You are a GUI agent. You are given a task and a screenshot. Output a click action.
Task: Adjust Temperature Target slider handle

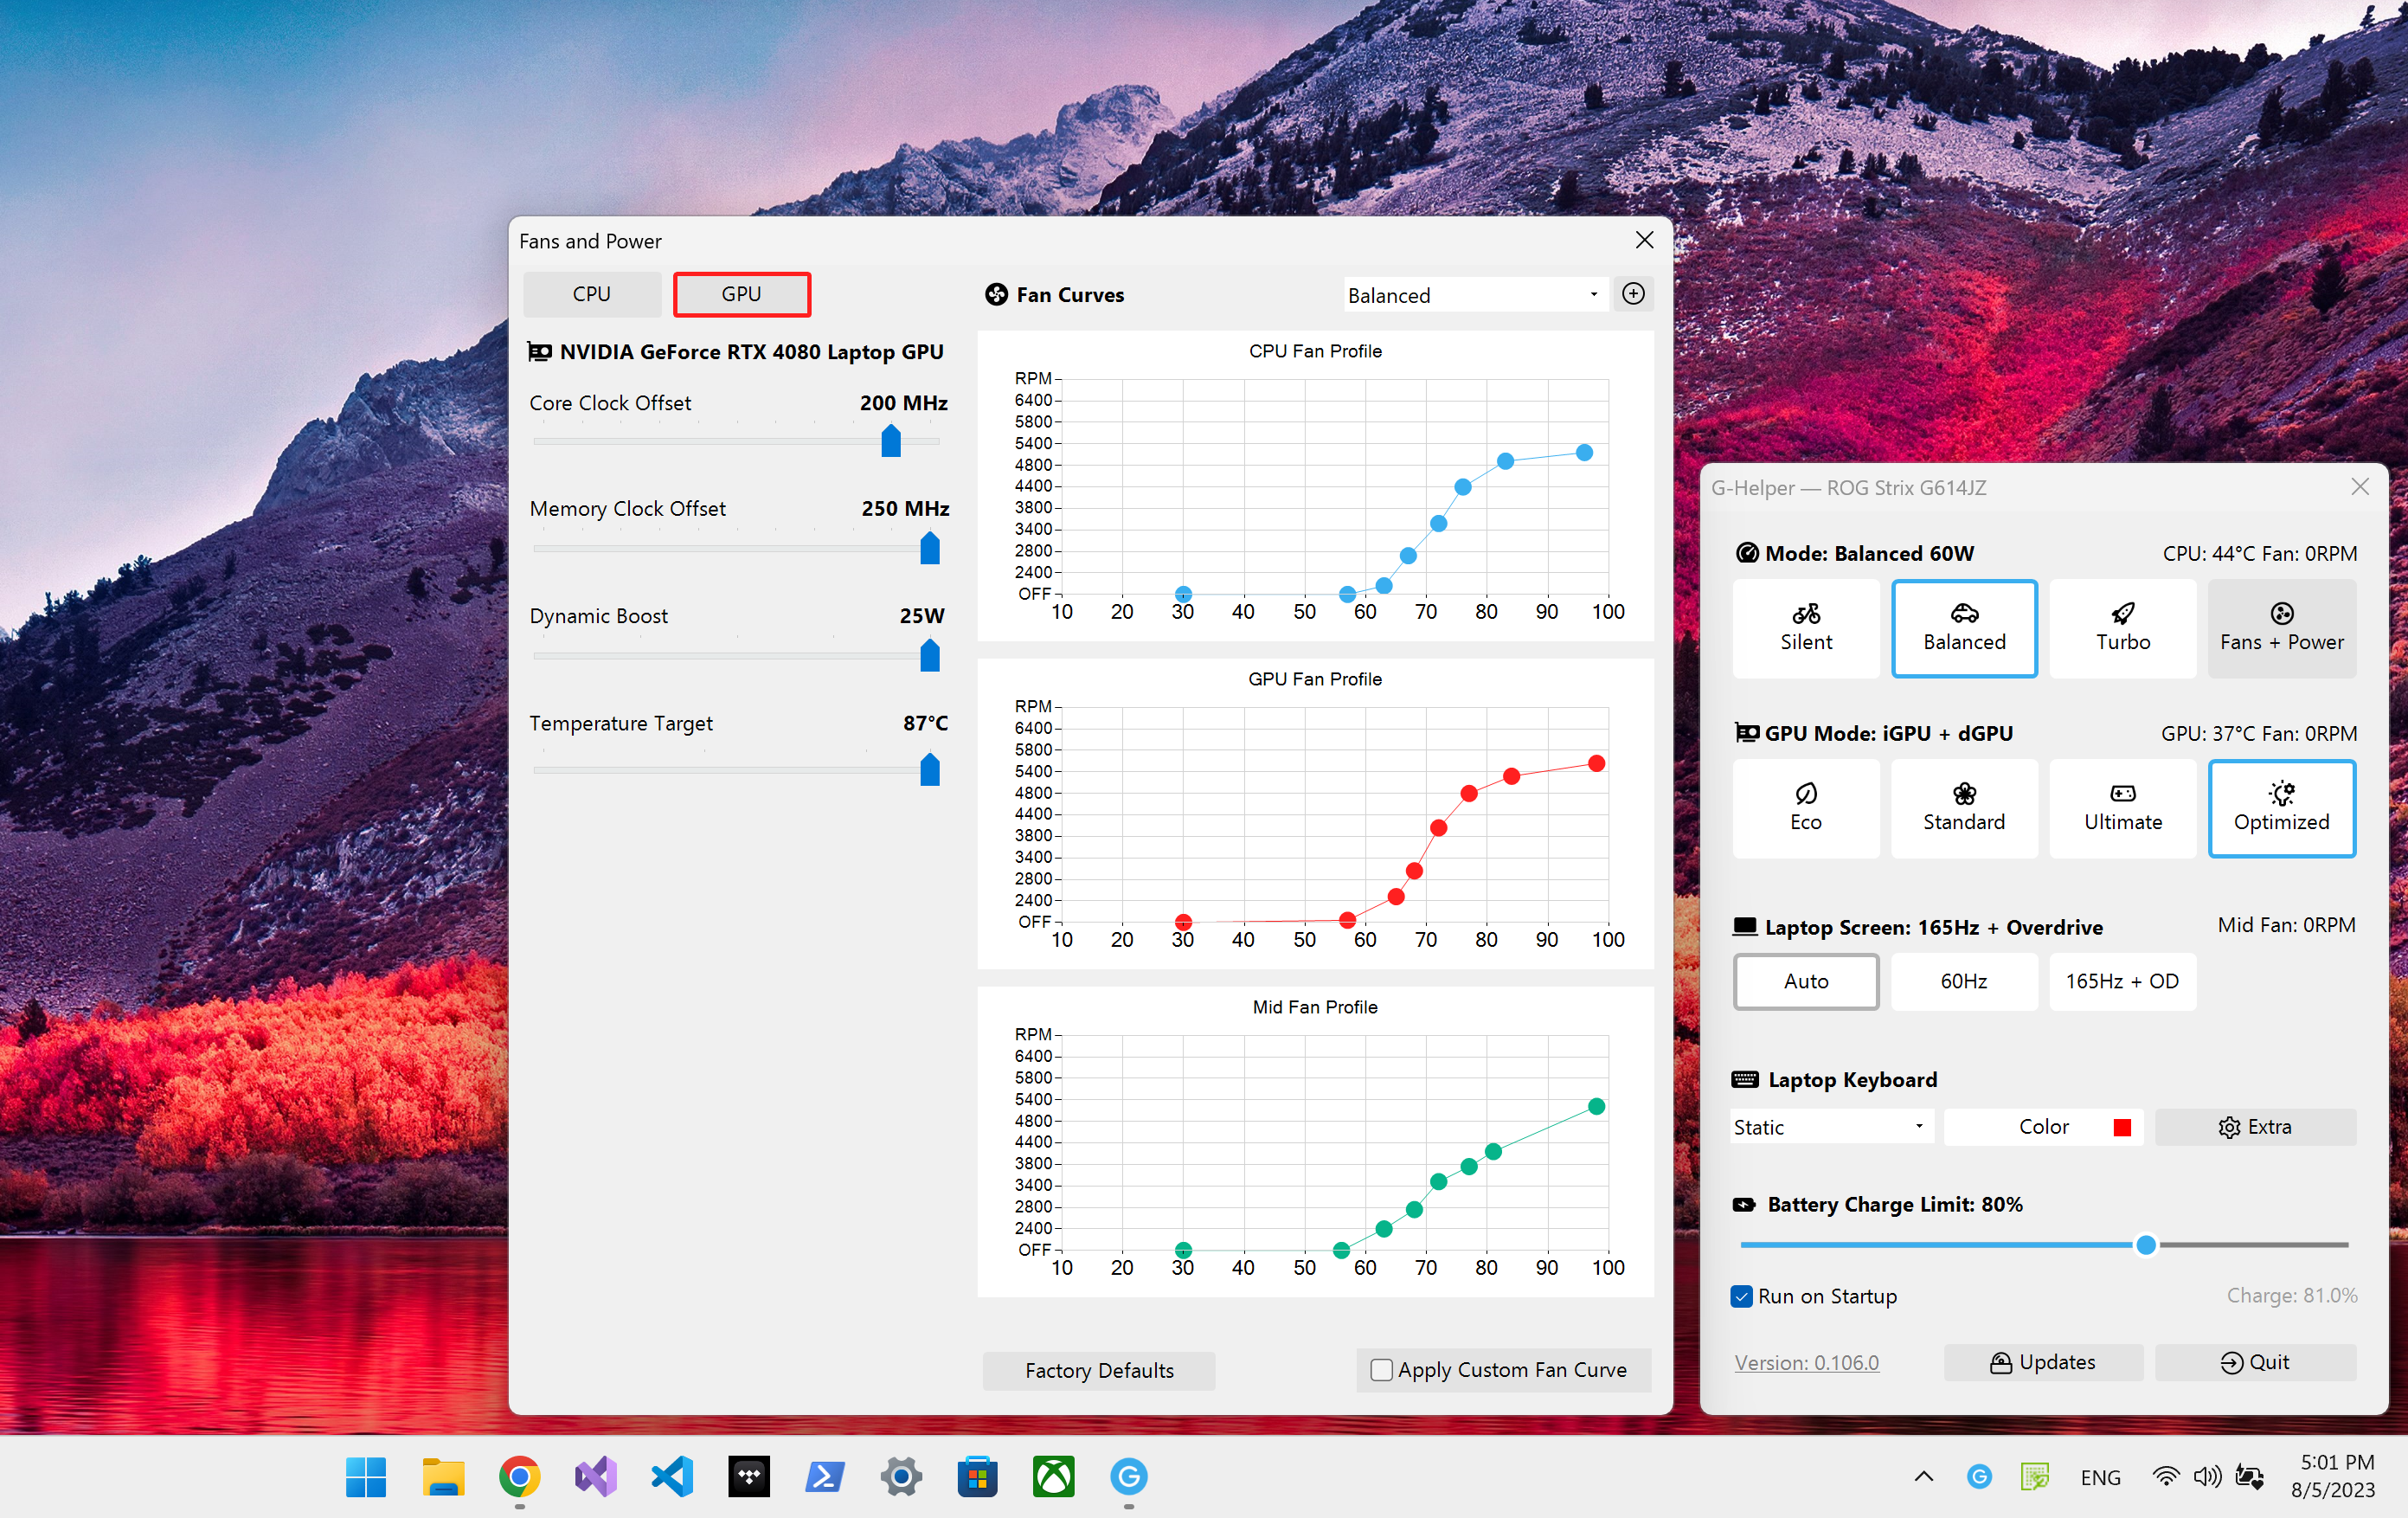pyautogui.click(x=930, y=769)
